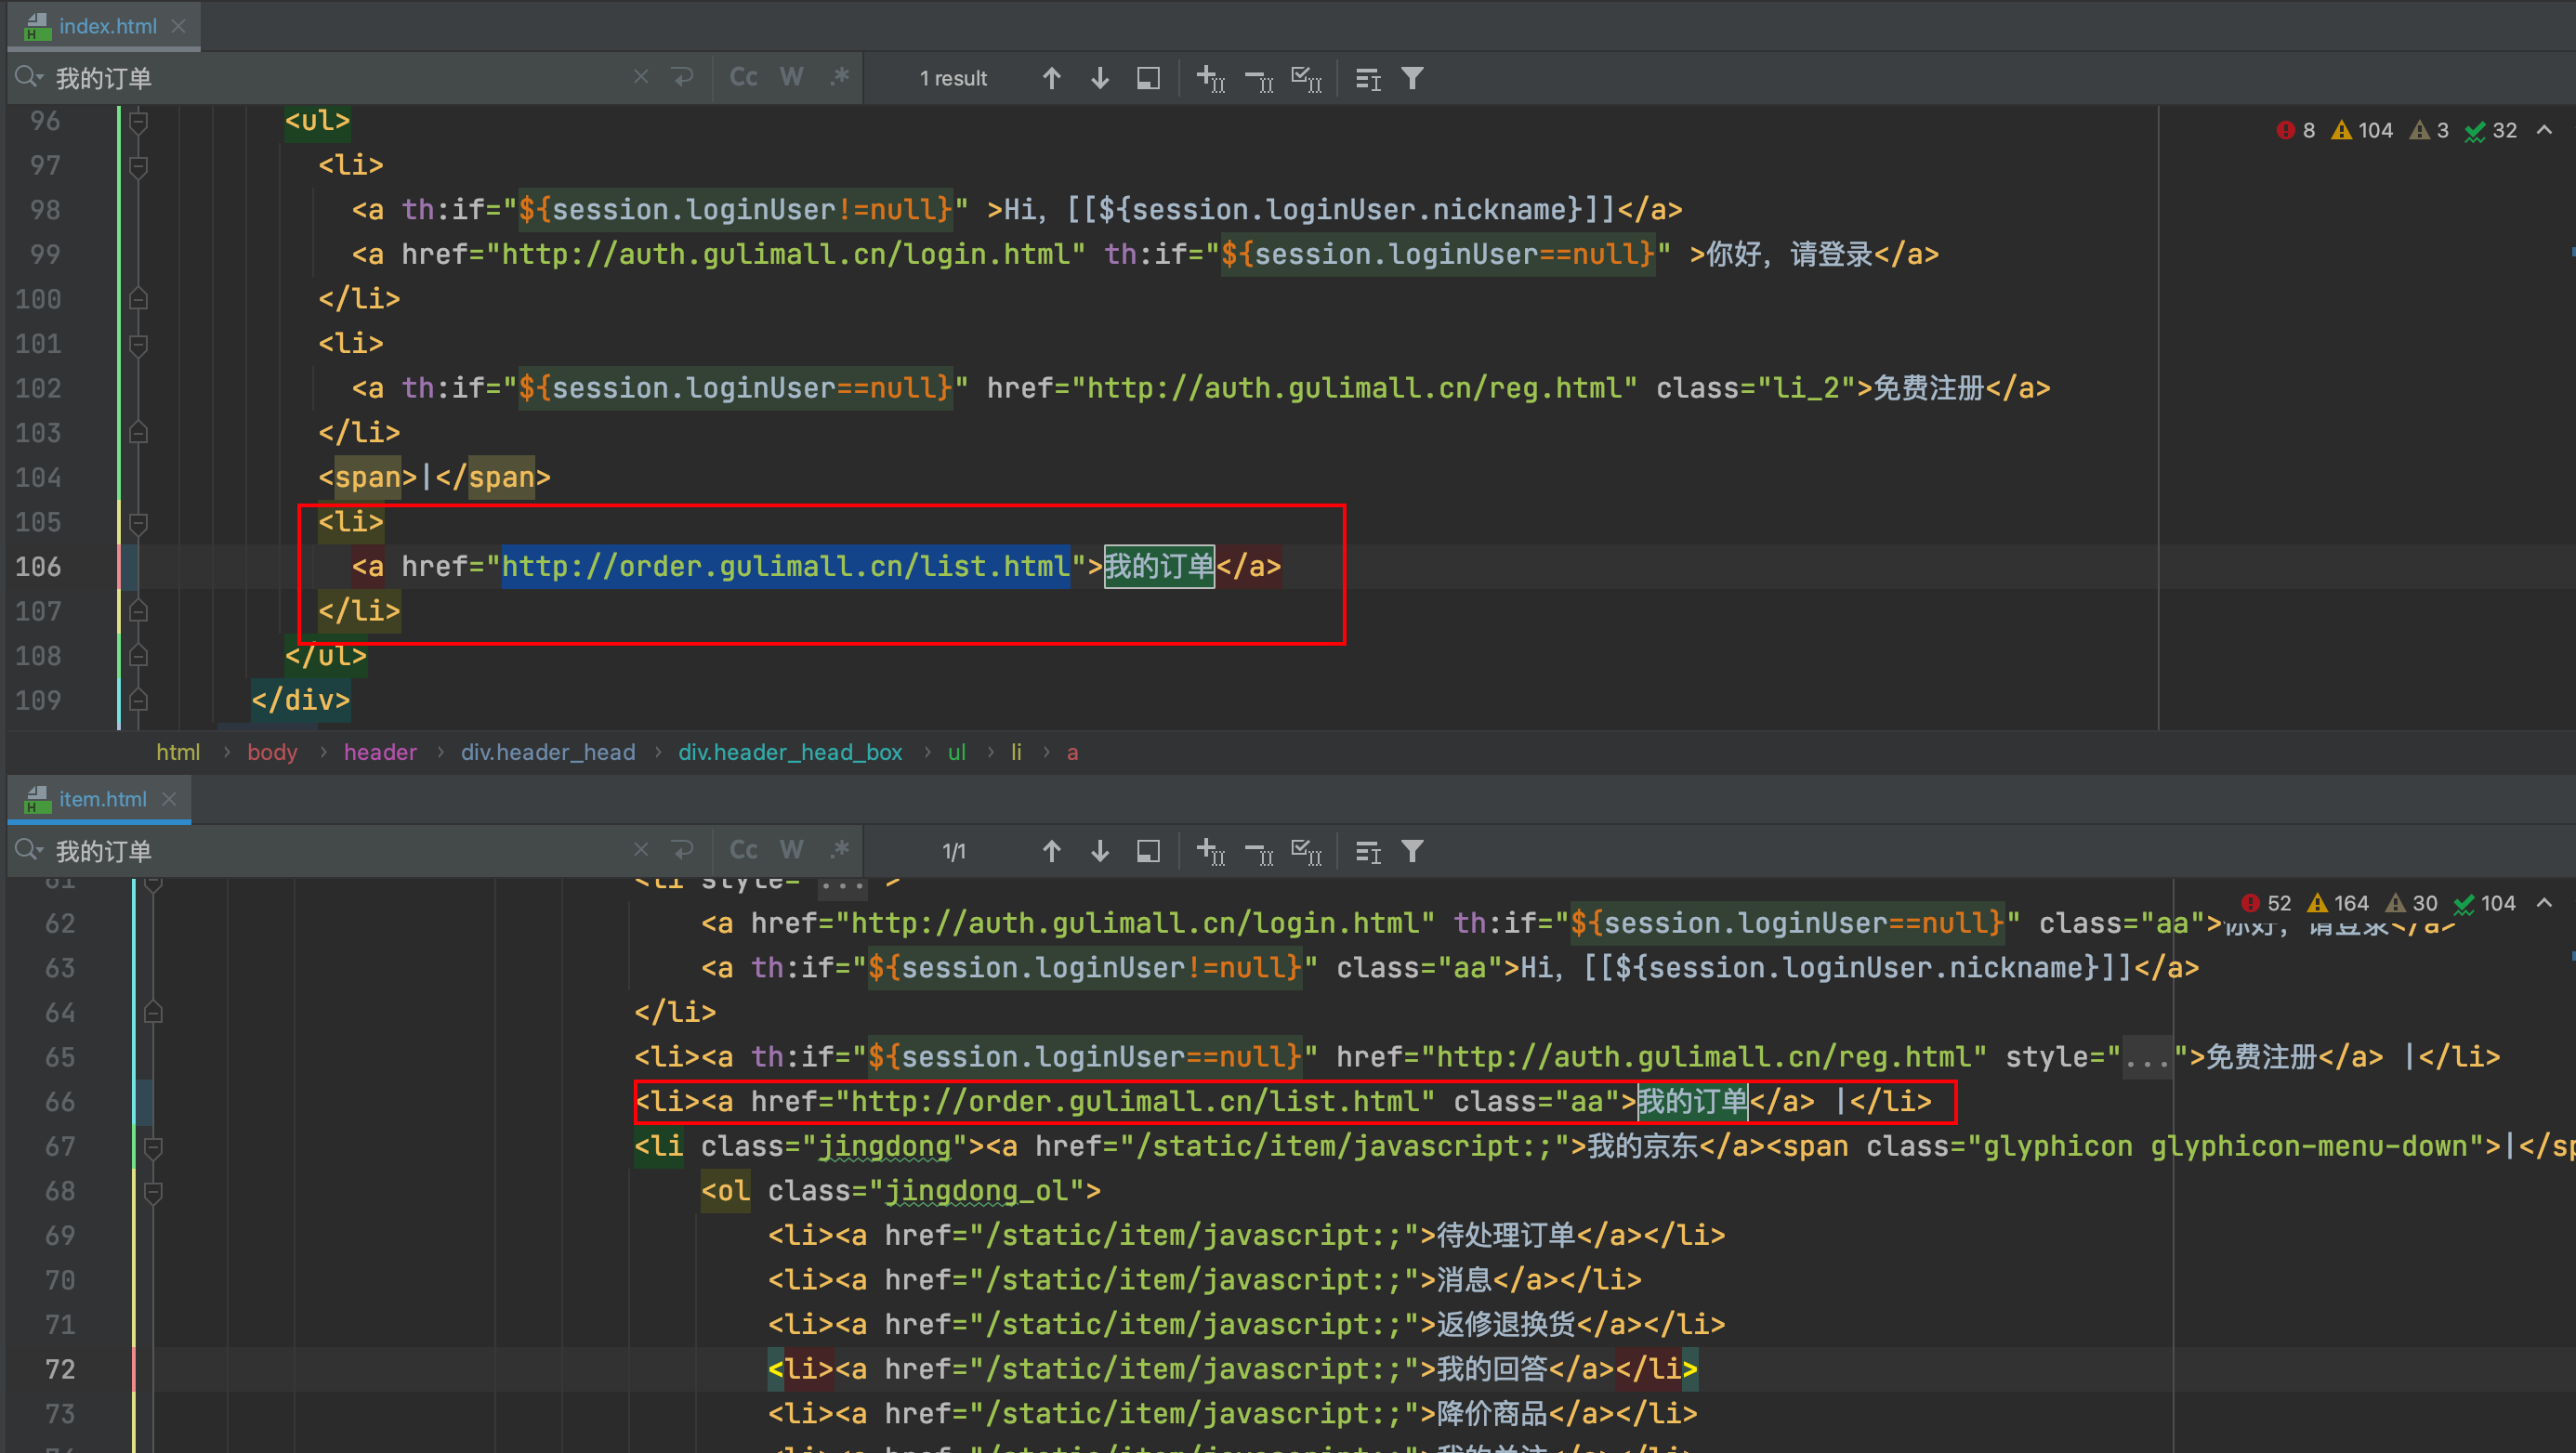Select all occurrences in index.html find bar
Image resolution: width=2576 pixels, height=1453 pixels.
[x=1307, y=78]
